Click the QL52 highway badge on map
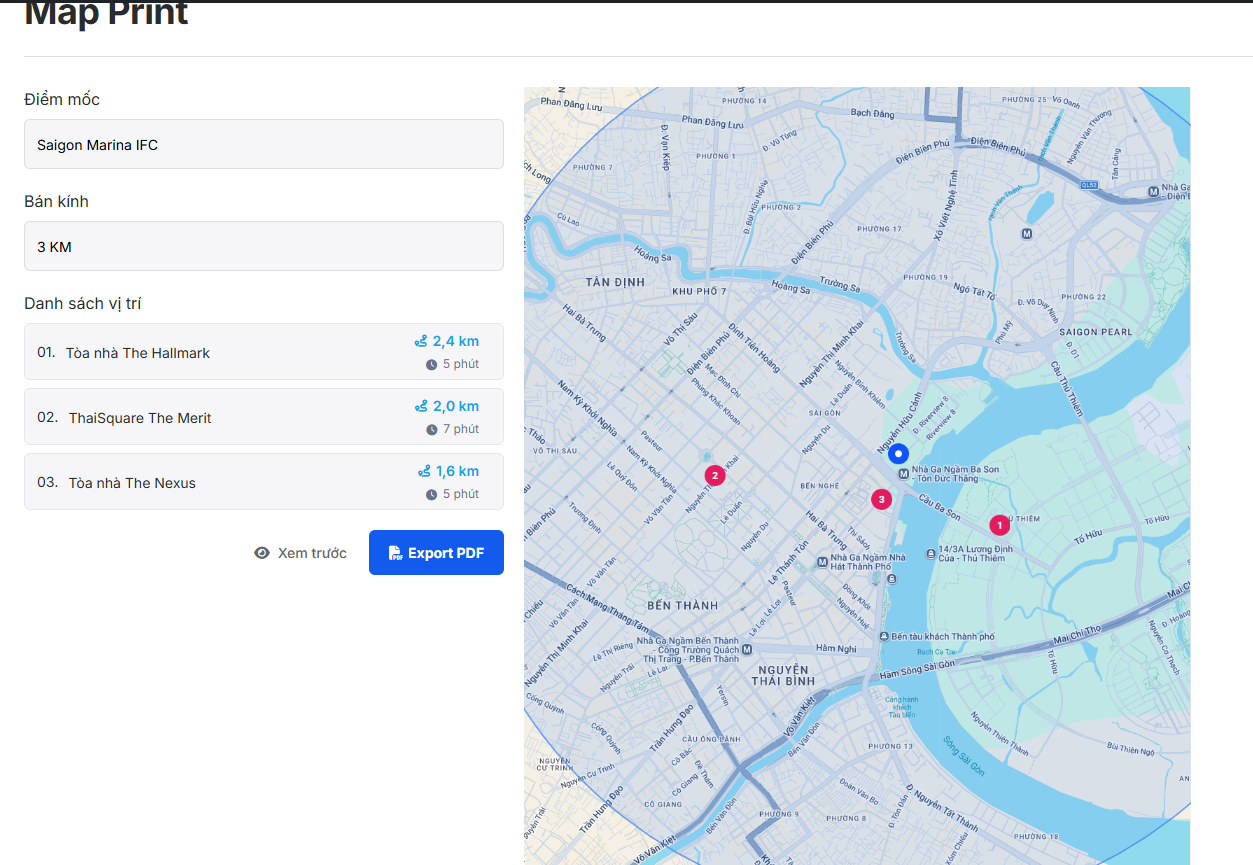Viewport: 1253px width, 865px height. [x=1089, y=184]
